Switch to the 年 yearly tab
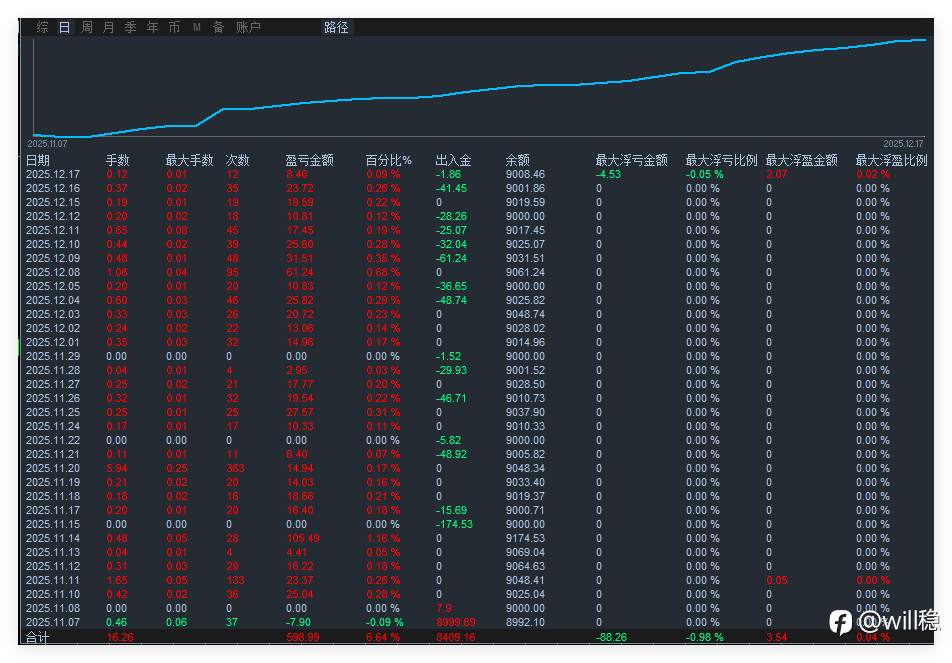The width and height of the screenshot is (952, 663). [x=152, y=27]
